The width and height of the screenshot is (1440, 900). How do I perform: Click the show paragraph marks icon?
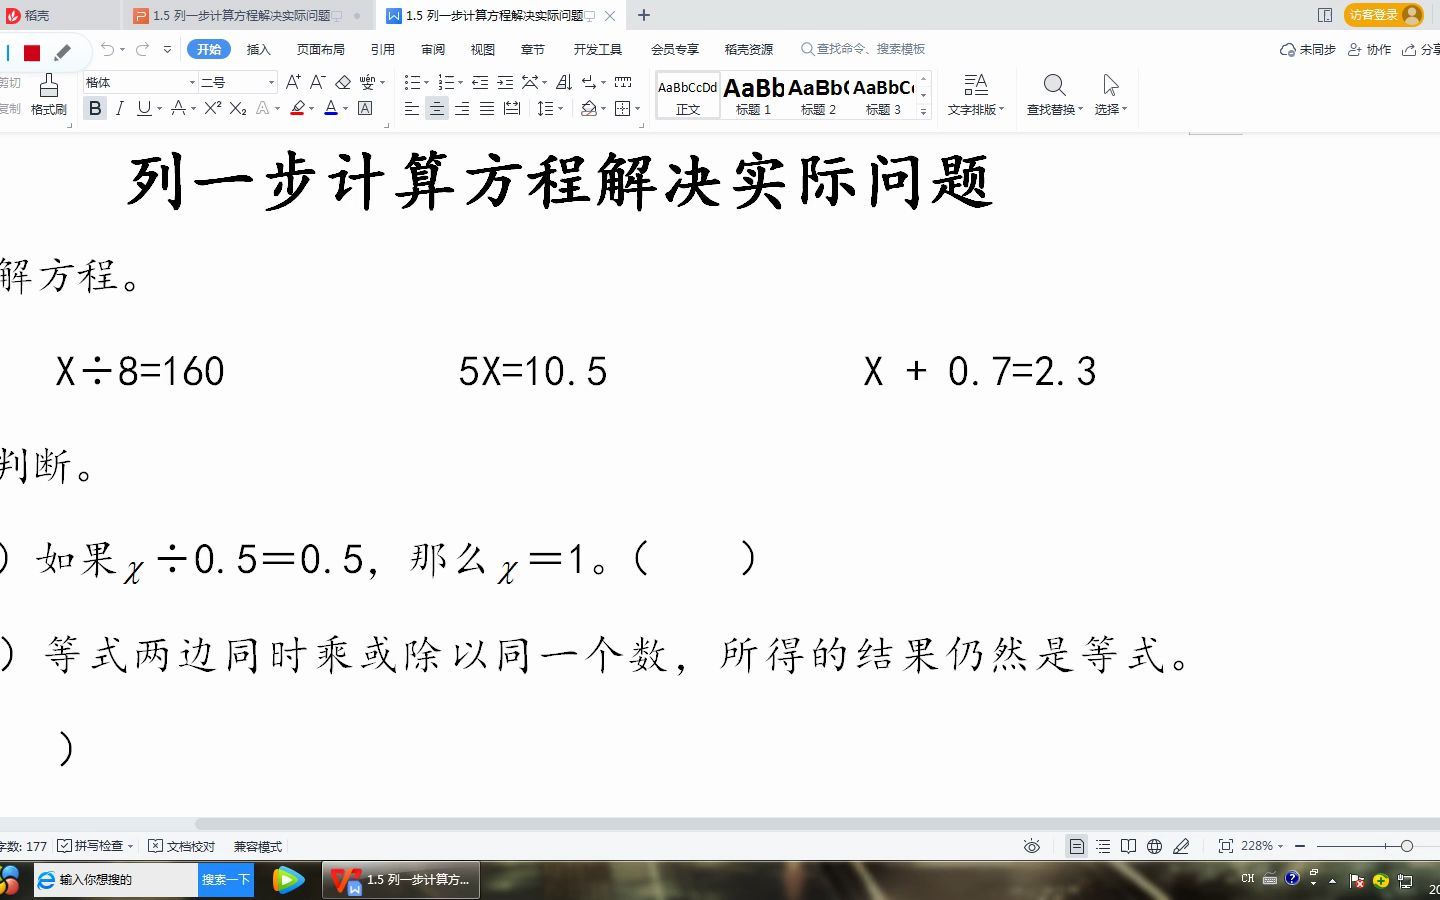589,82
